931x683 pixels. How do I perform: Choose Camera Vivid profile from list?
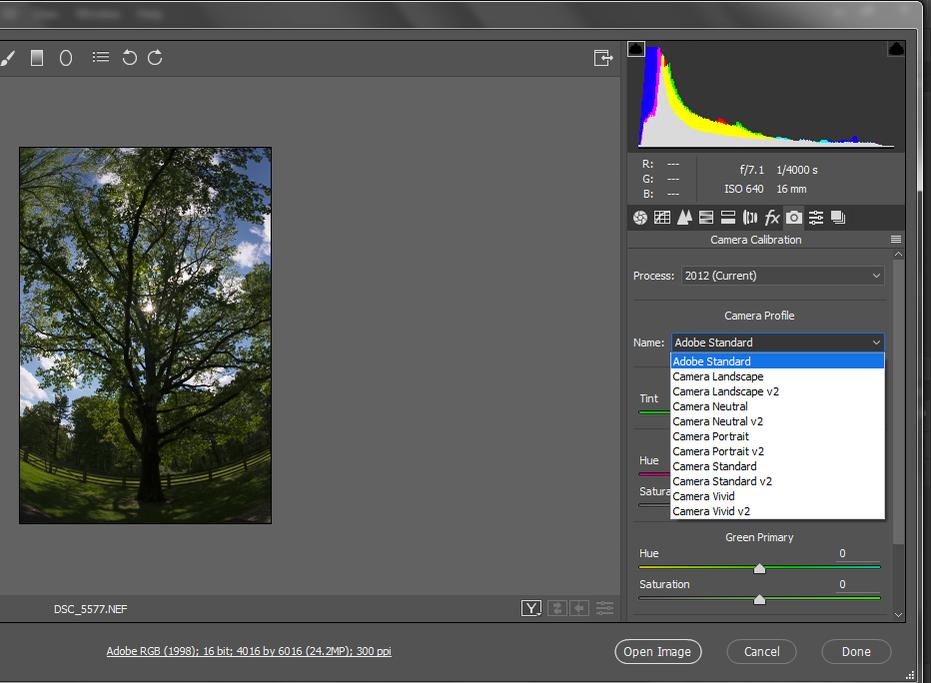click(x=703, y=496)
